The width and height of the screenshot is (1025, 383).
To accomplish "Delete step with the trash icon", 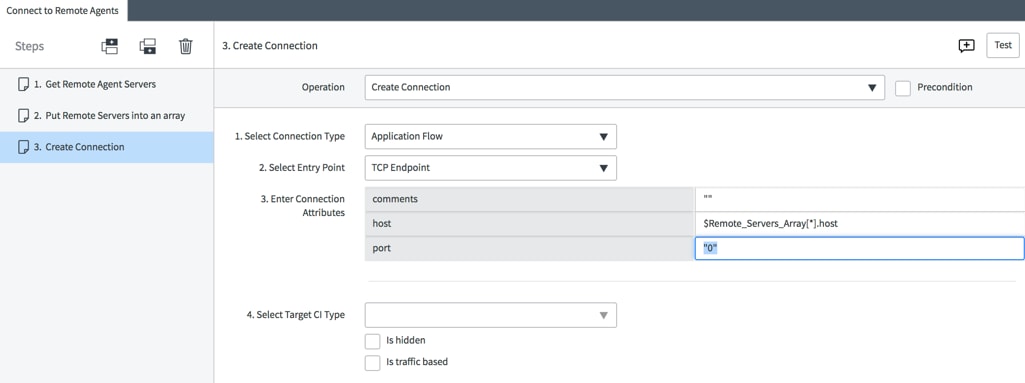I will [x=186, y=46].
